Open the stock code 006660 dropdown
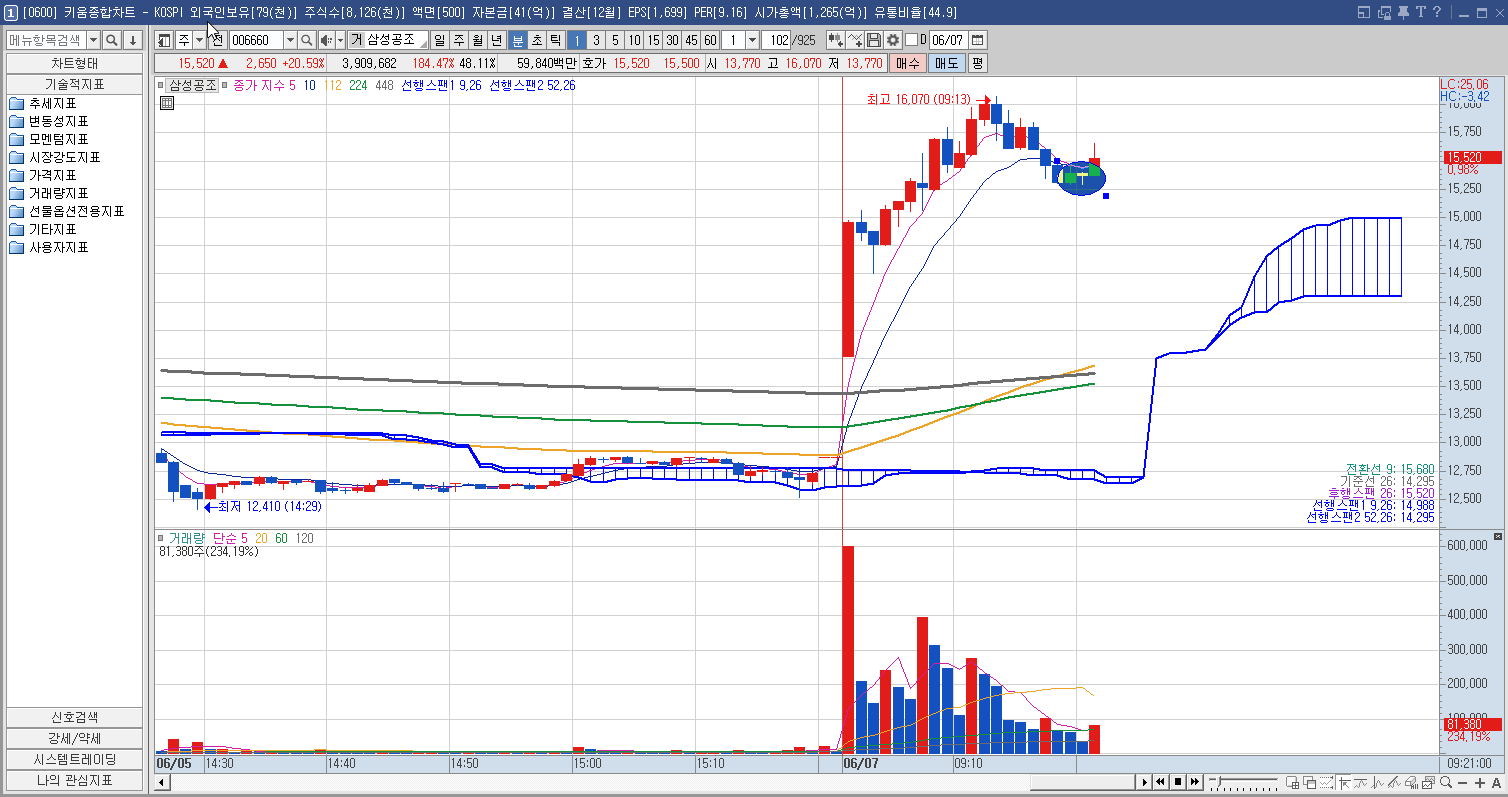1508x797 pixels. (x=290, y=40)
